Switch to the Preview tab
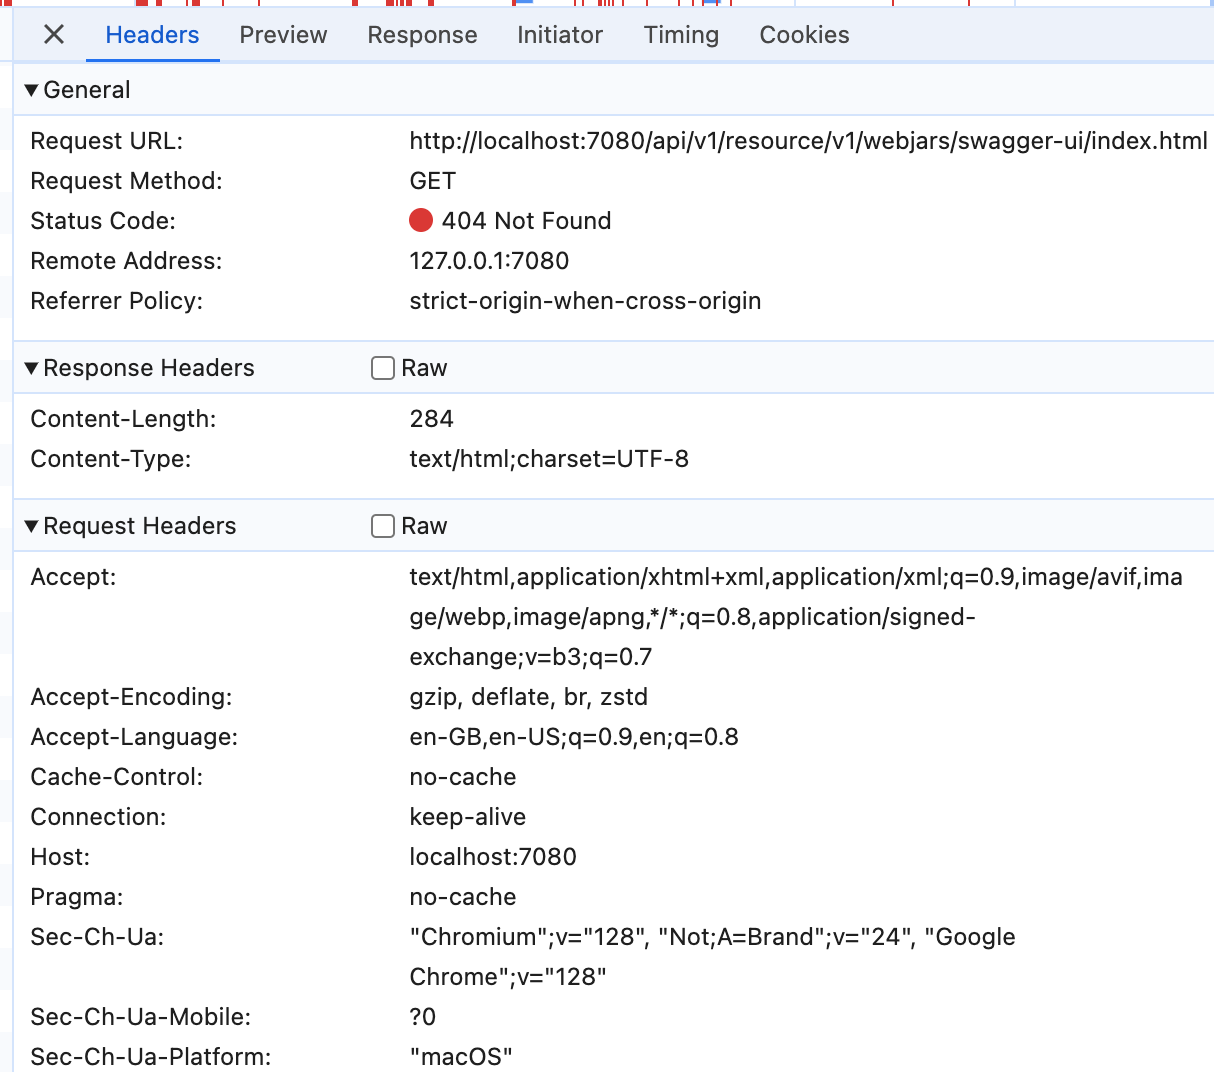Screen dimensions: 1214x1072 coord(283,34)
